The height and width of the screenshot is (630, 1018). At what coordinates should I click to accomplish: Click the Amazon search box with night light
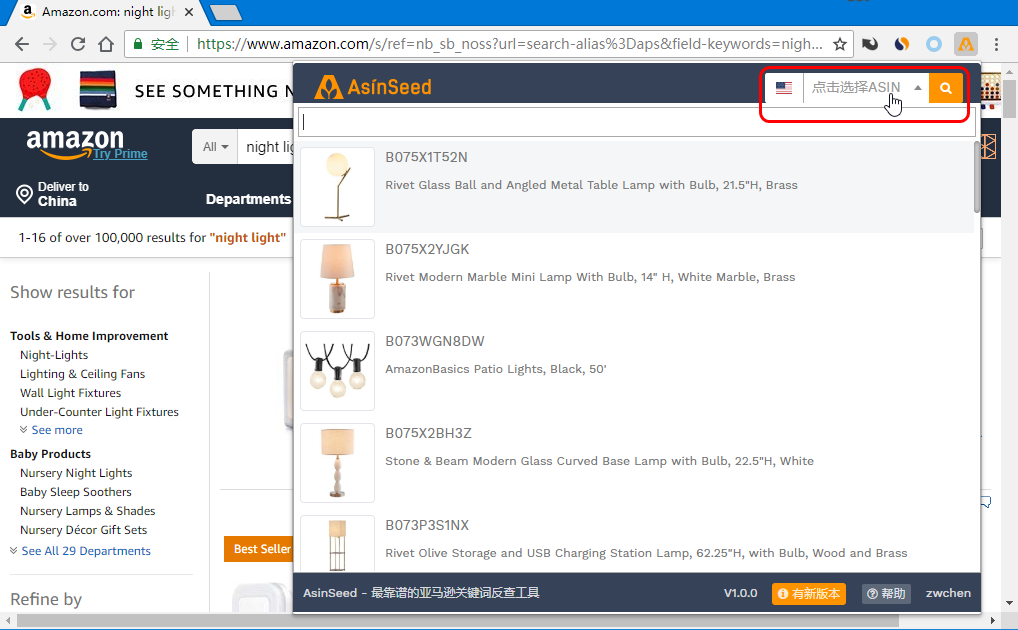pos(266,147)
